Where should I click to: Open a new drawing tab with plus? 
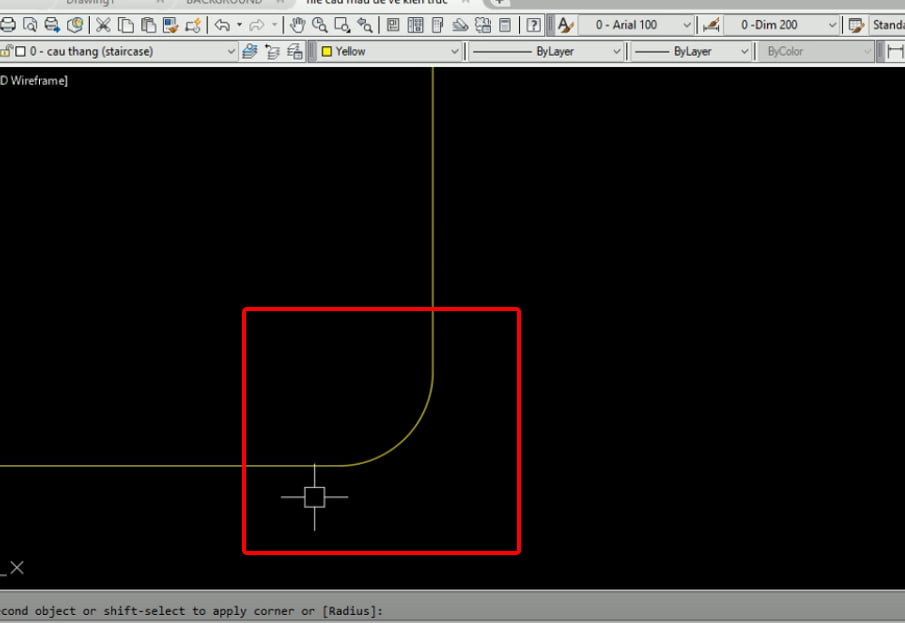tap(499, 2)
